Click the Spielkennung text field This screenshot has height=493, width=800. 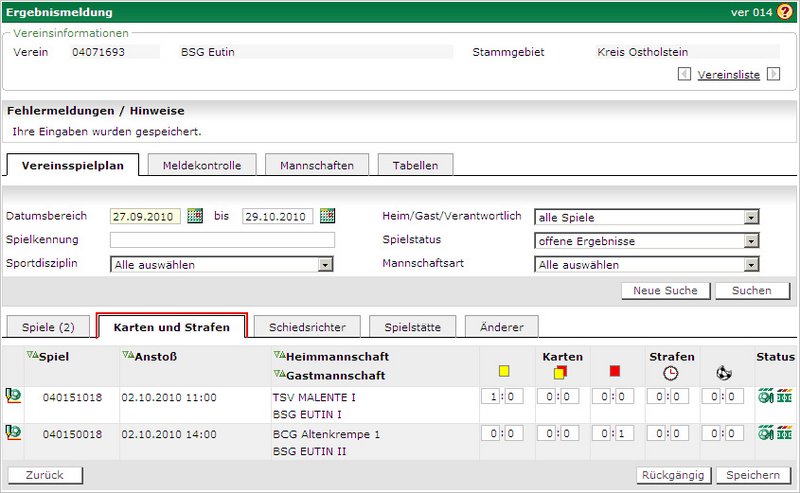[222, 240]
